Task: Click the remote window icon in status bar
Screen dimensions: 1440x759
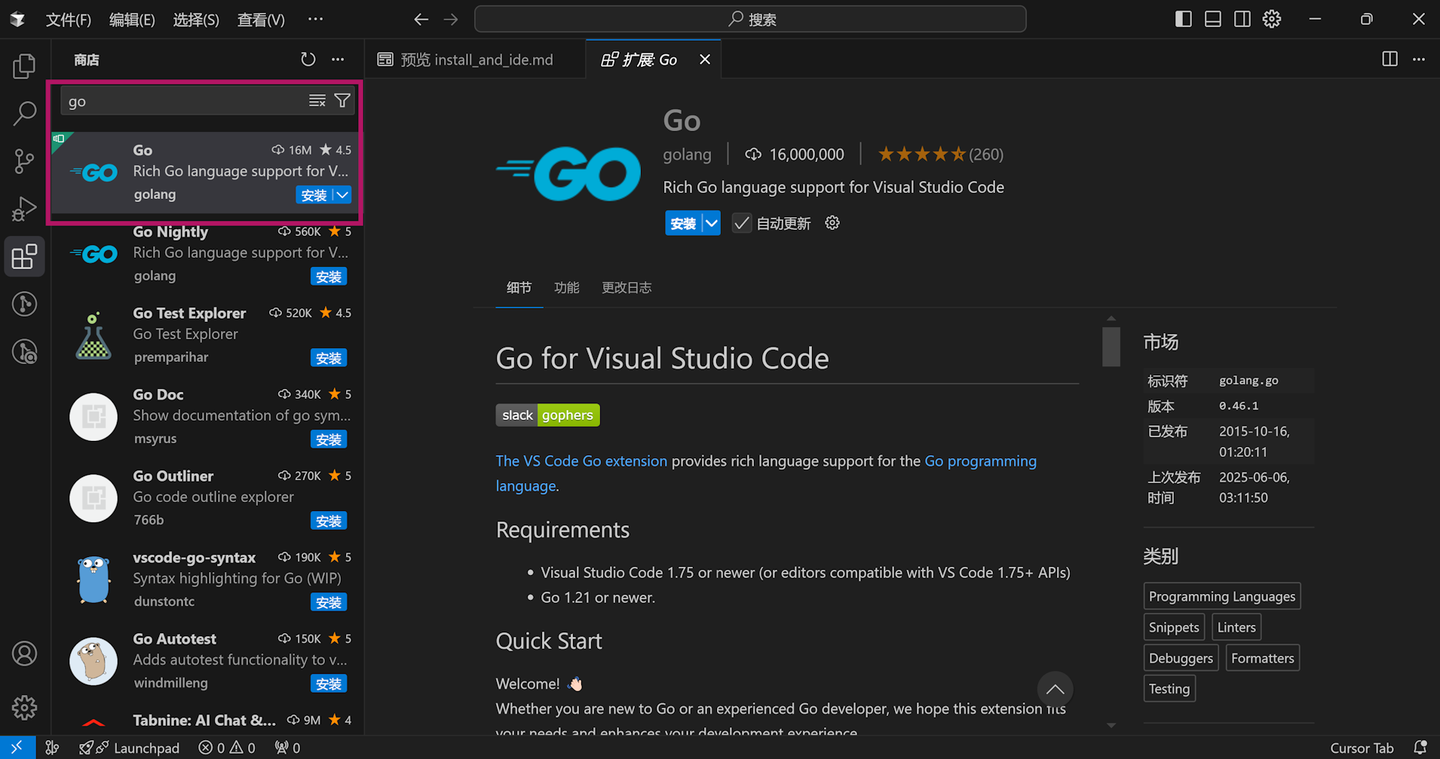Action: (17, 747)
